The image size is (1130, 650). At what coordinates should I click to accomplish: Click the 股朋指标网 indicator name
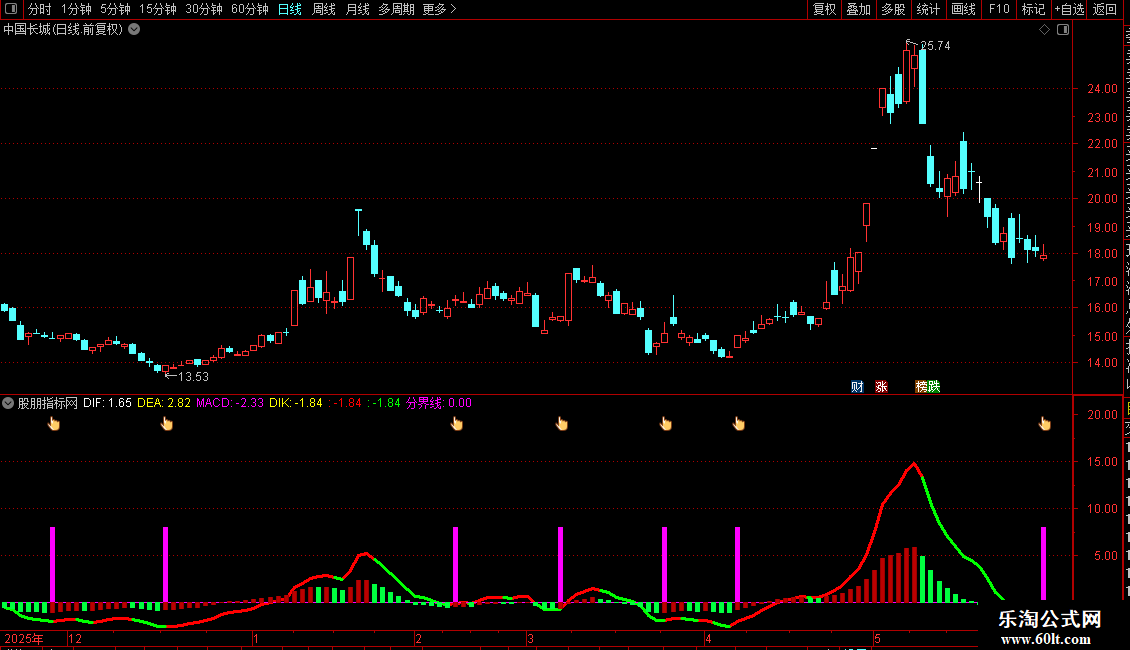coord(48,403)
